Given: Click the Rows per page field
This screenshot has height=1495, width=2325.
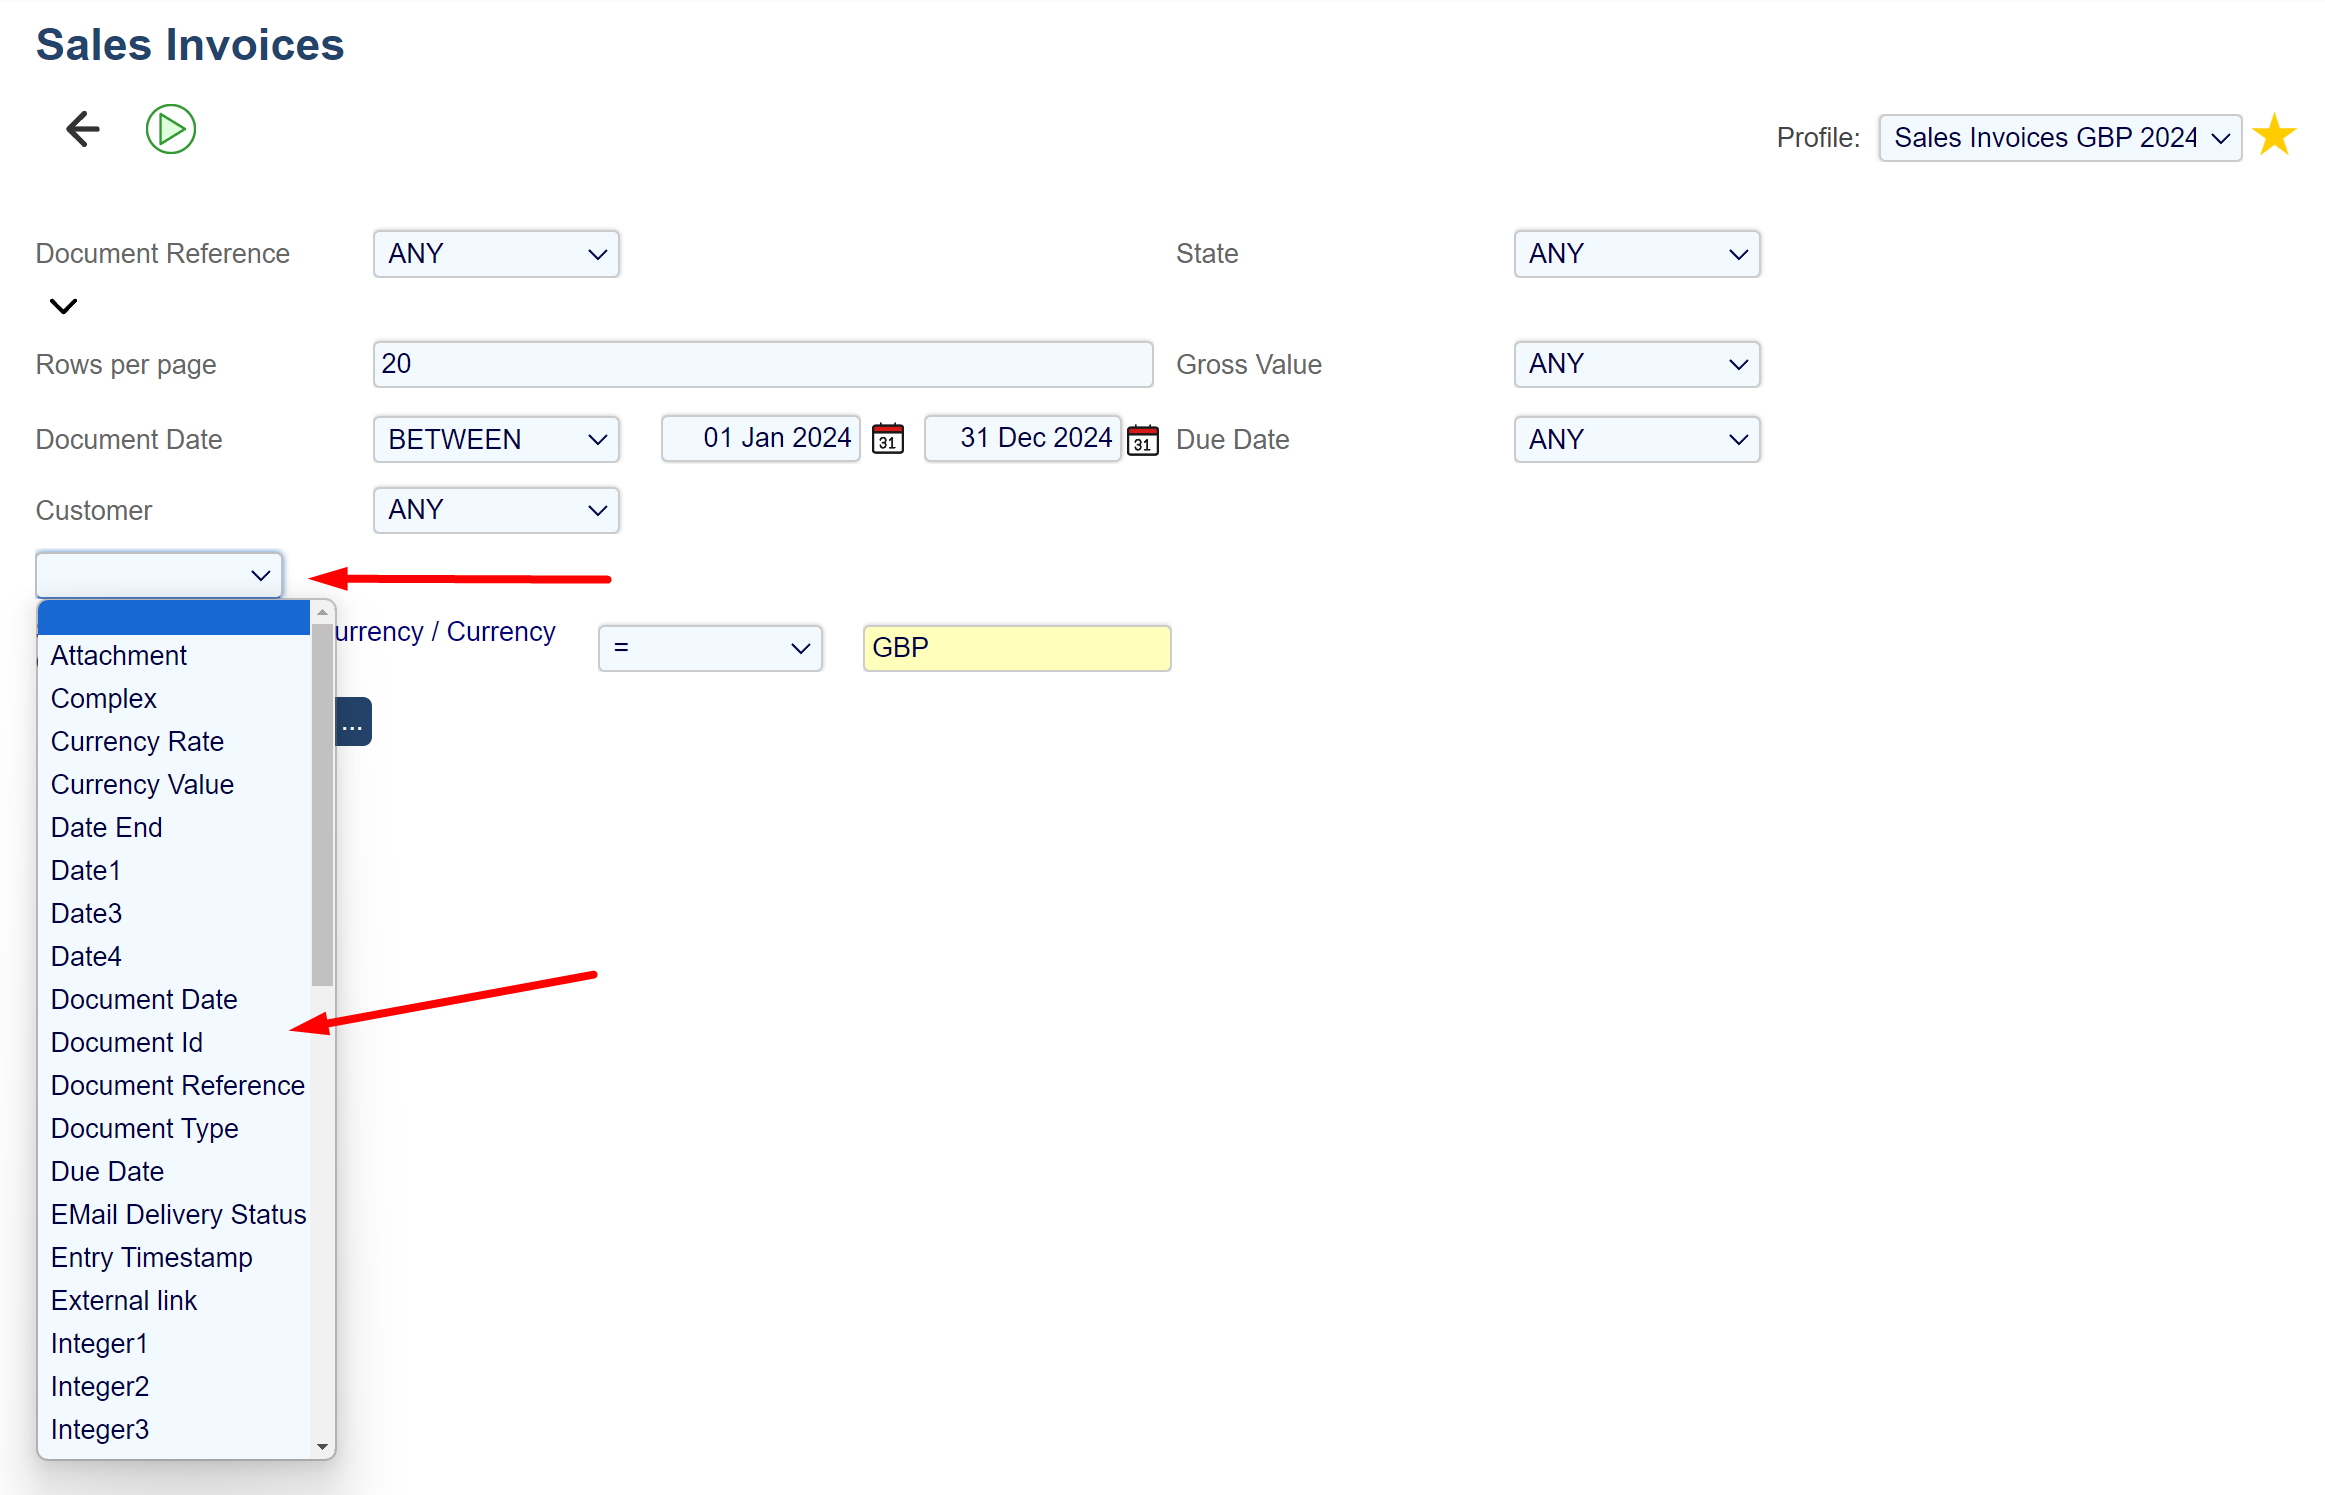Looking at the screenshot, I should coord(762,364).
